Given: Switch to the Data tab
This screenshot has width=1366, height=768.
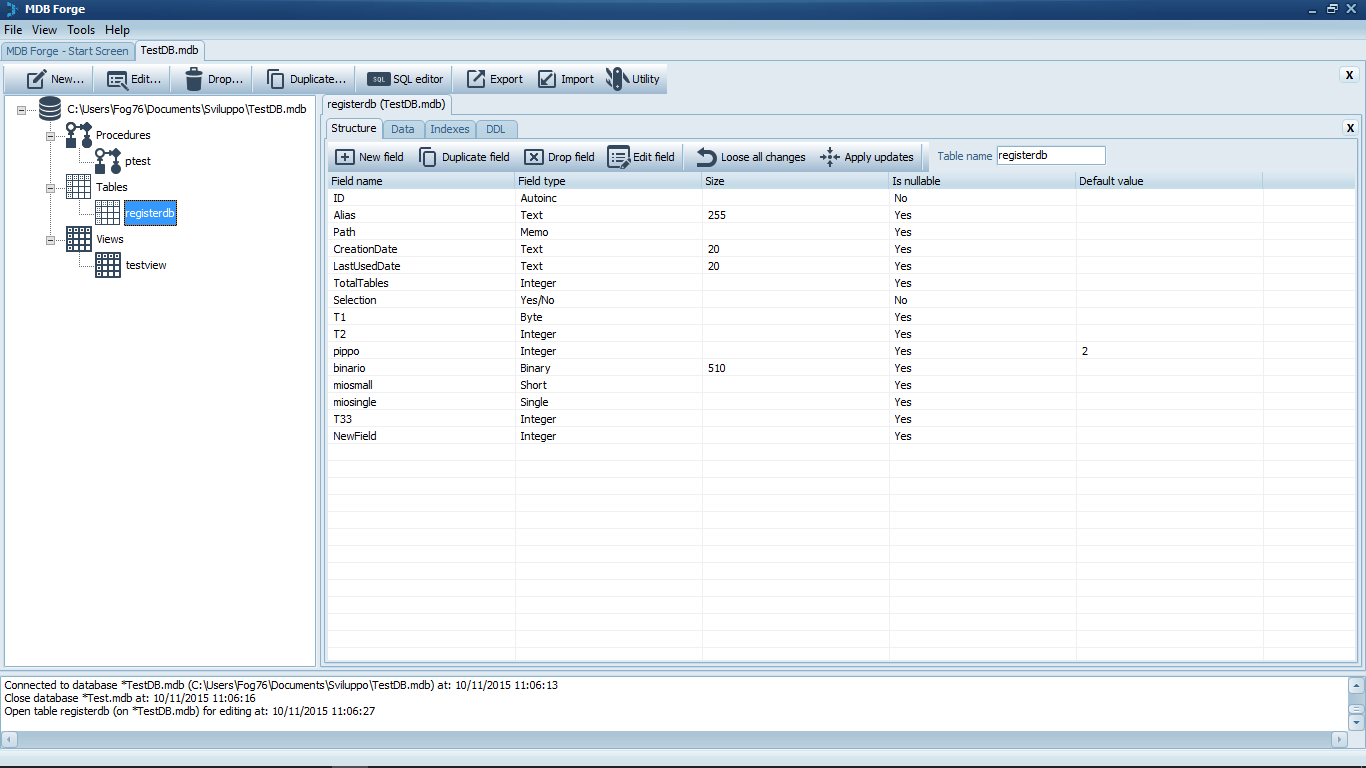Looking at the screenshot, I should (x=403, y=129).
